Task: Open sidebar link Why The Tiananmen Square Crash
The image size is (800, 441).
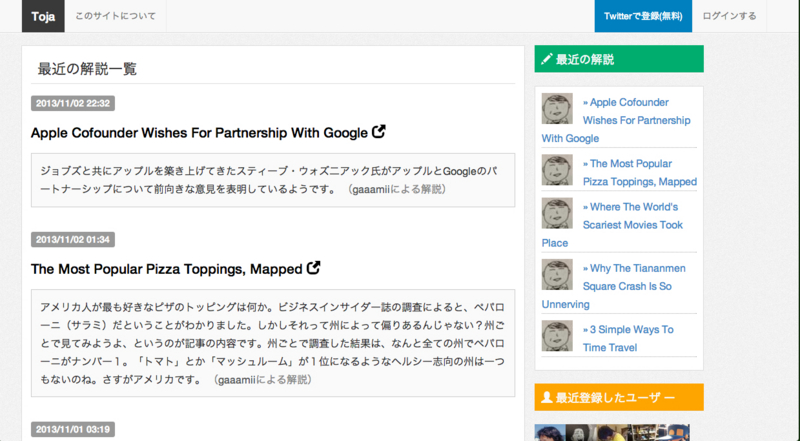Action: (614, 286)
